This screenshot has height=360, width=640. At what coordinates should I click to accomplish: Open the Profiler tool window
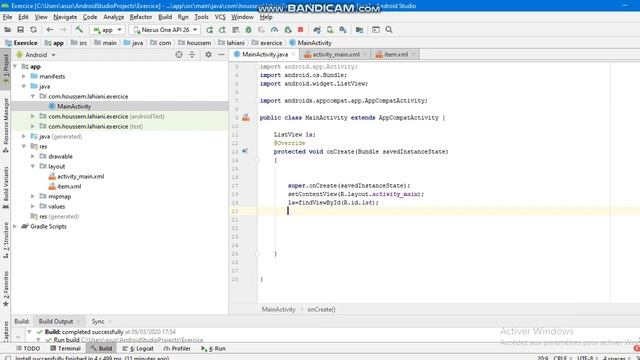177,348
